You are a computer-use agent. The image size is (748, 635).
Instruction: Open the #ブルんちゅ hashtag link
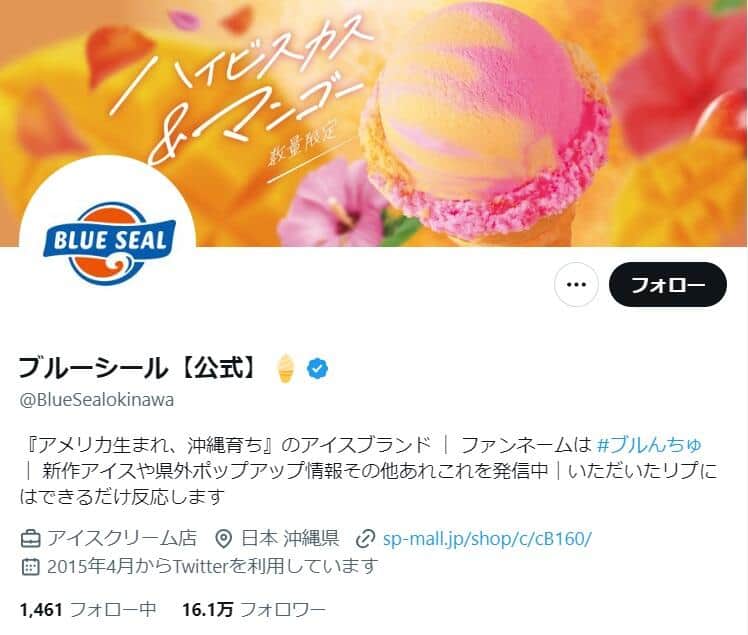(649, 444)
